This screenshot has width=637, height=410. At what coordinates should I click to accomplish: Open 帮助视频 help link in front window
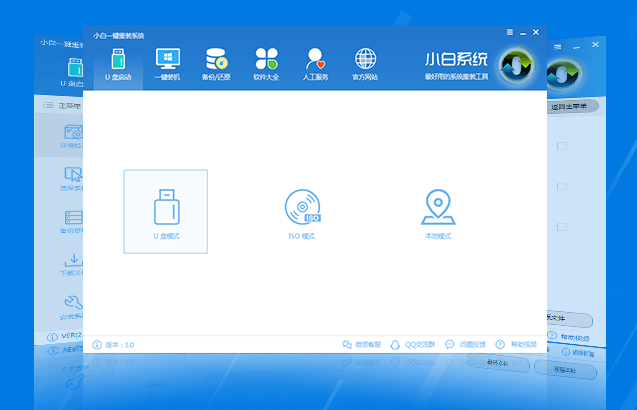[516, 345]
